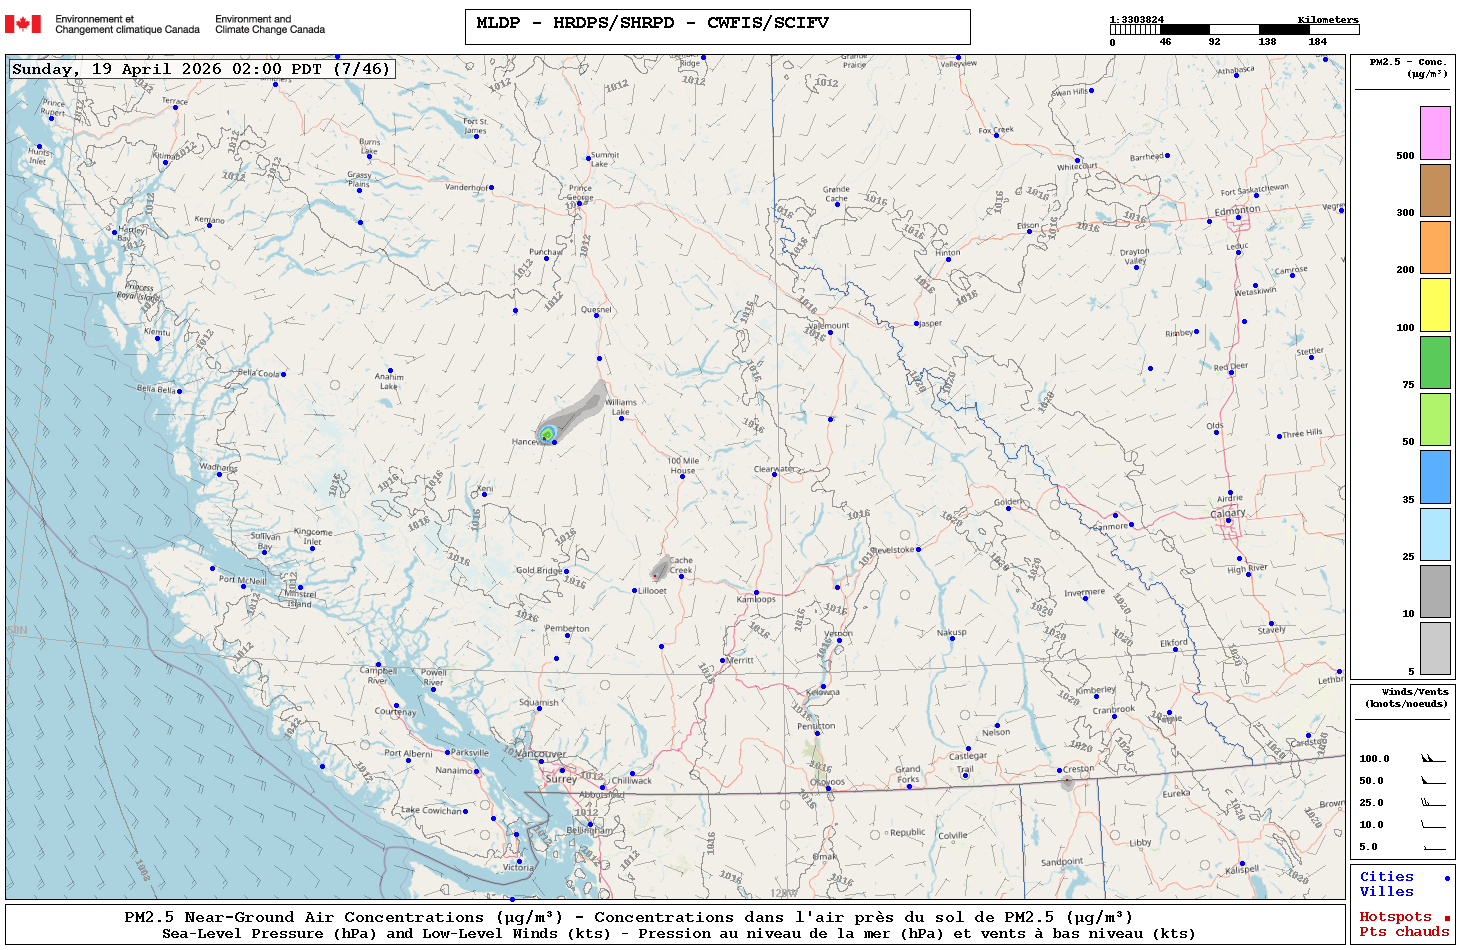Select the yellow 100 concentration swatch
The width and height of the screenshot is (1460, 950).
[1435, 305]
